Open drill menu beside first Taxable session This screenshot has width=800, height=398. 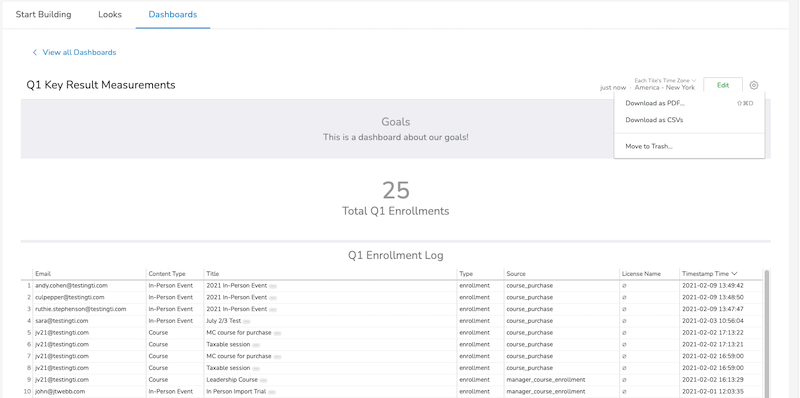click(x=256, y=345)
